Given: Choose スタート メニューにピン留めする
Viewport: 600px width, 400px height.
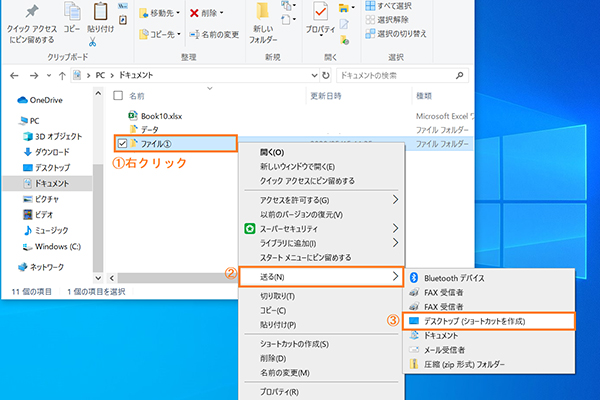Looking at the screenshot, I should click(305, 258).
